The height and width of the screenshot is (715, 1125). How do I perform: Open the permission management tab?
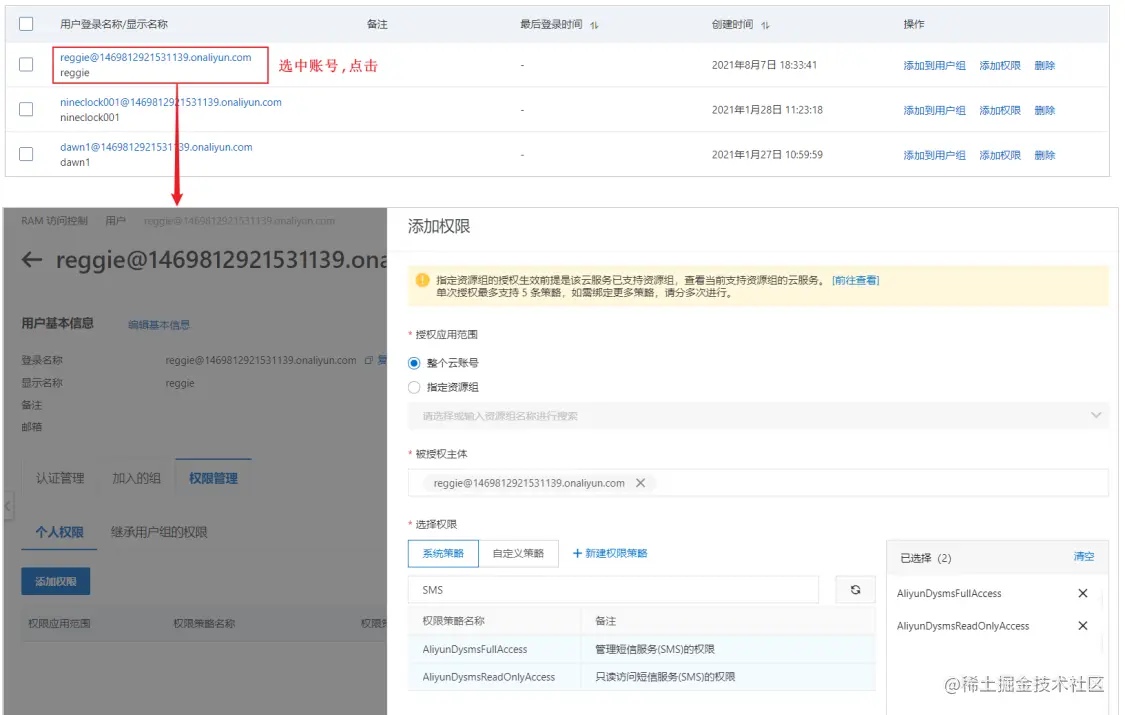(x=213, y=478)
